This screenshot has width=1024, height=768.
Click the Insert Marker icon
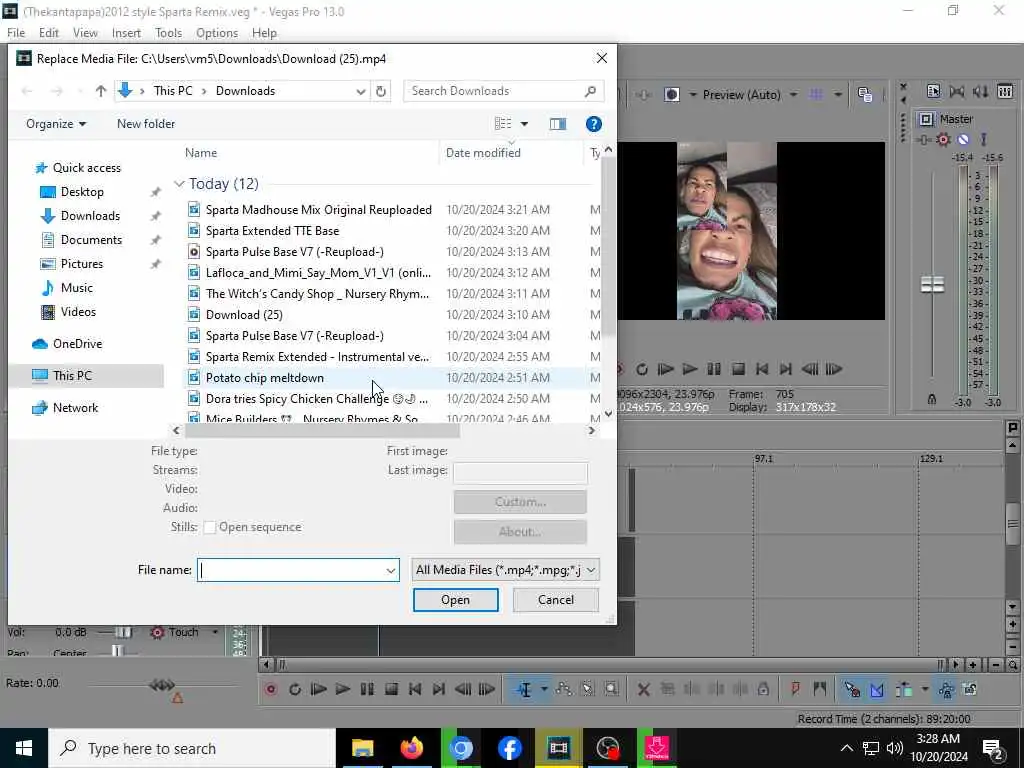click(x=795, y=689)
